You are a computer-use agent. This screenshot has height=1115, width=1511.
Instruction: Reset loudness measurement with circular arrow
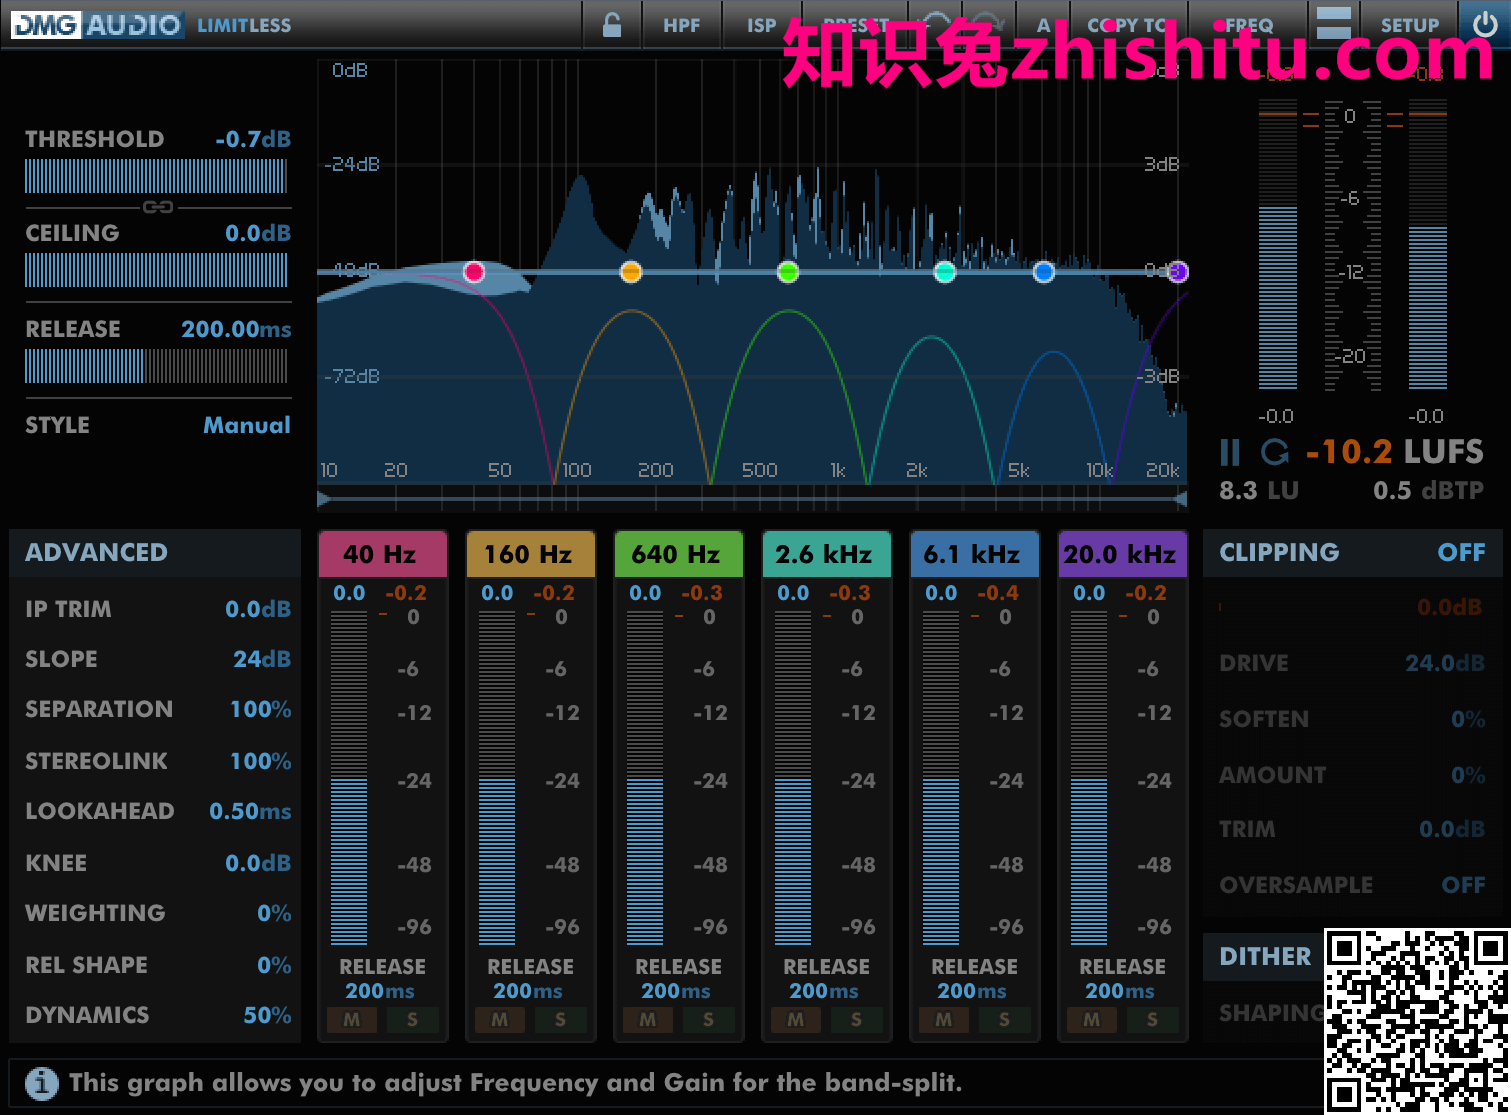1274,453
